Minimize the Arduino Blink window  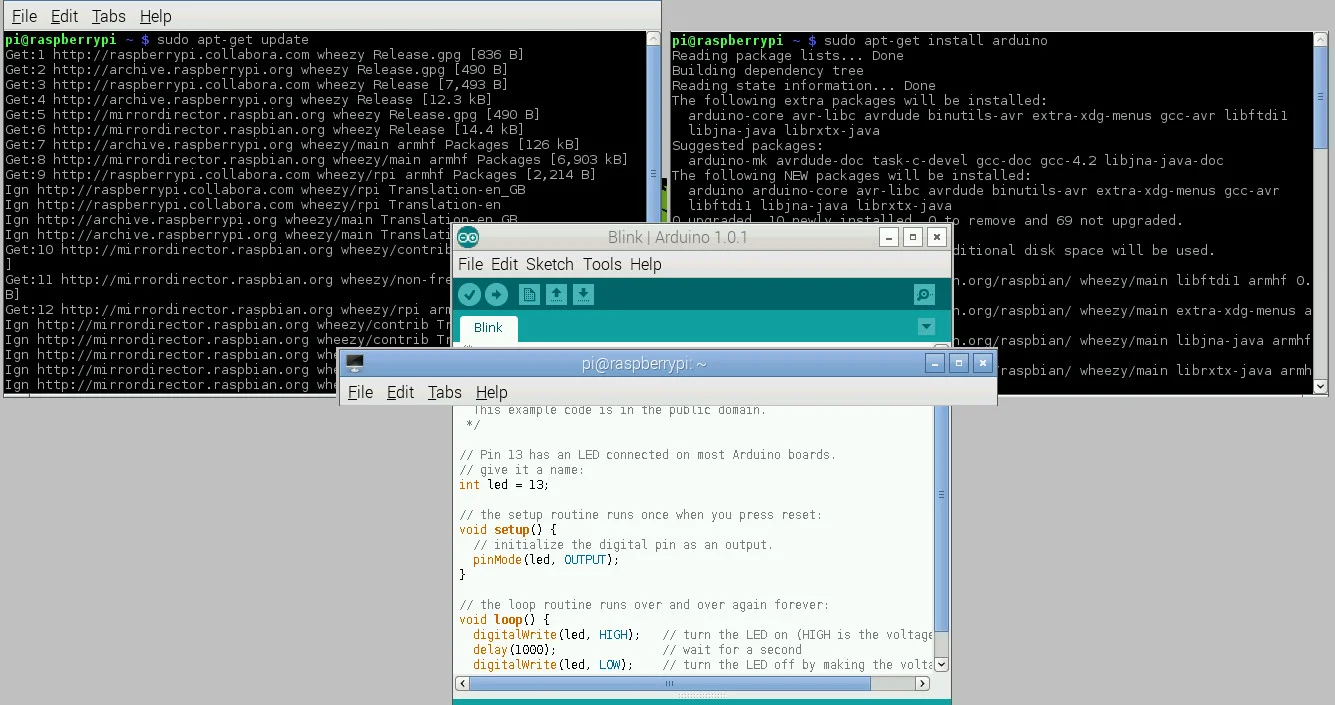(888, 237)
